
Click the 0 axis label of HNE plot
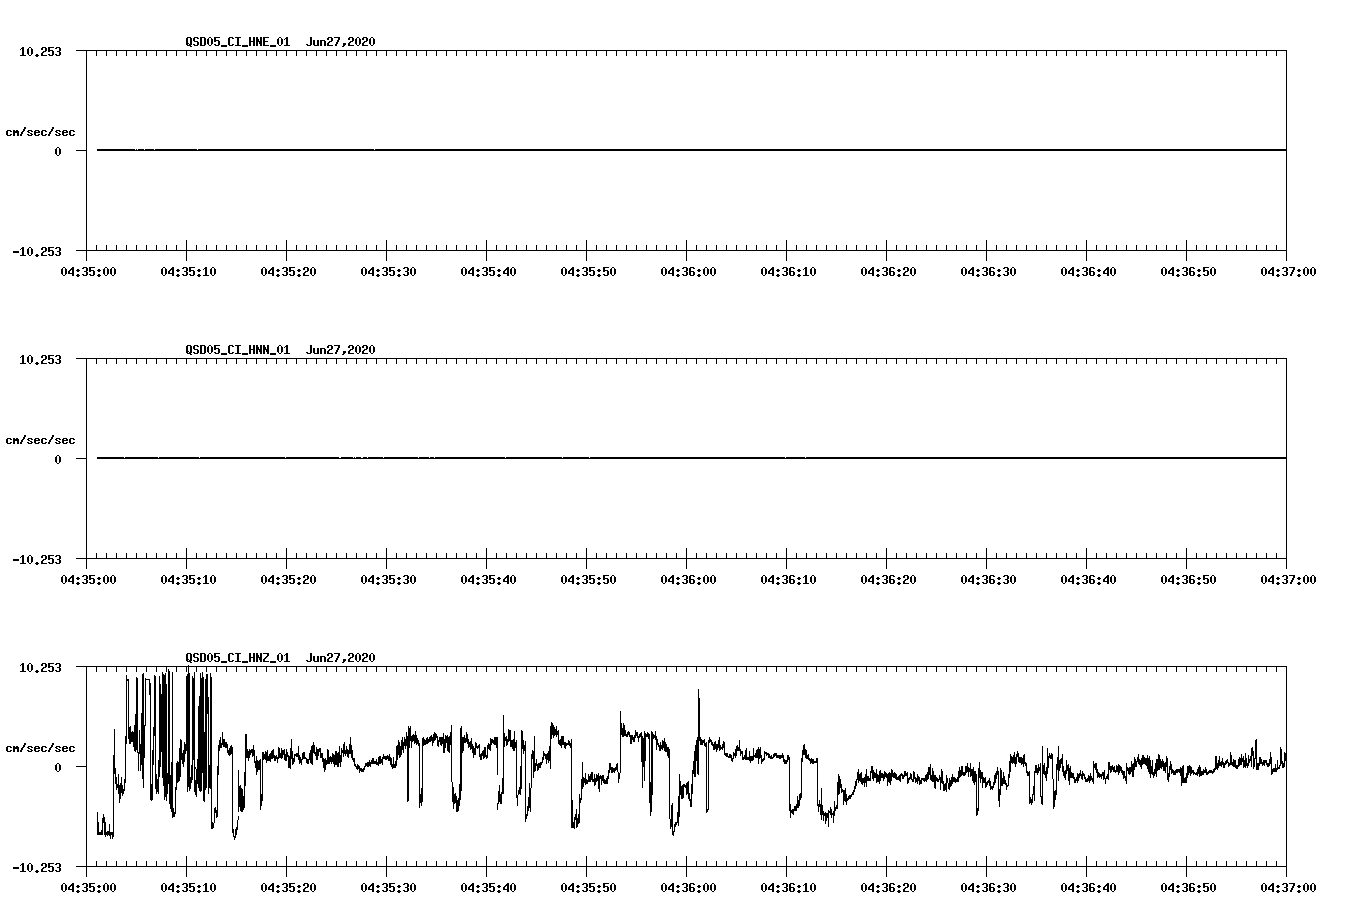coord(58,151)
